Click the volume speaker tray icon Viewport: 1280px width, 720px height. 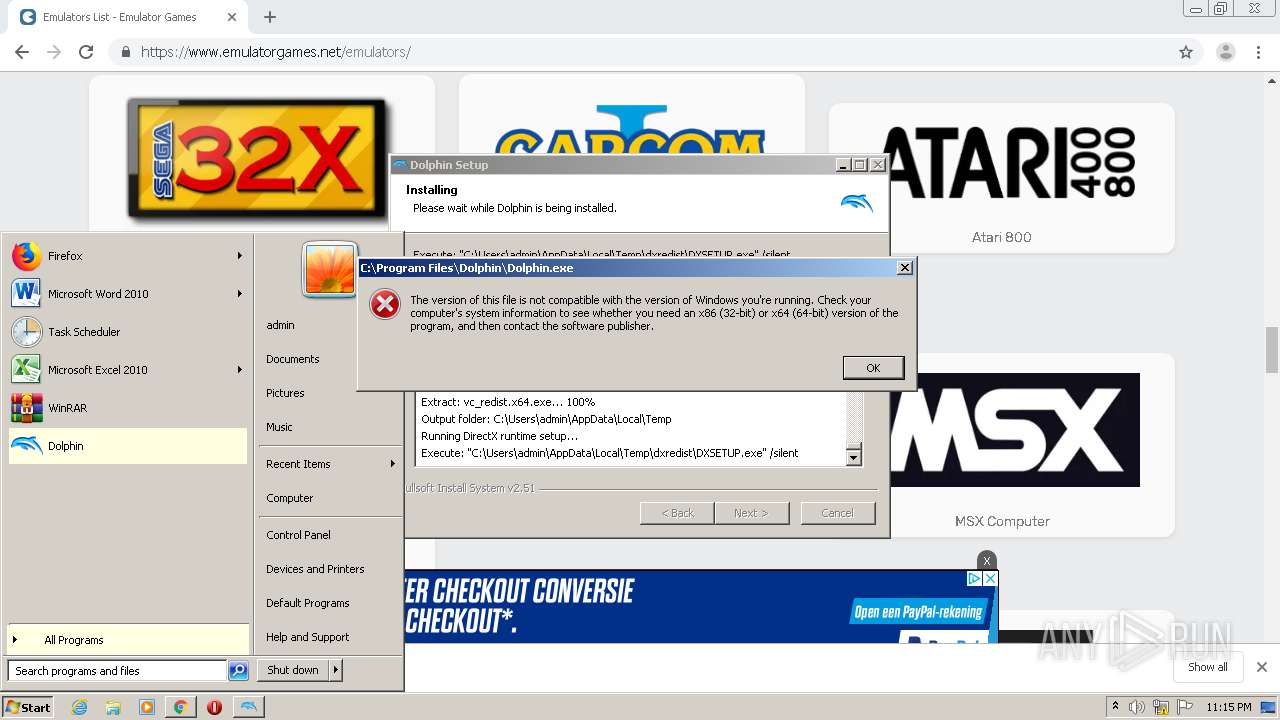tap(1137, 707)
